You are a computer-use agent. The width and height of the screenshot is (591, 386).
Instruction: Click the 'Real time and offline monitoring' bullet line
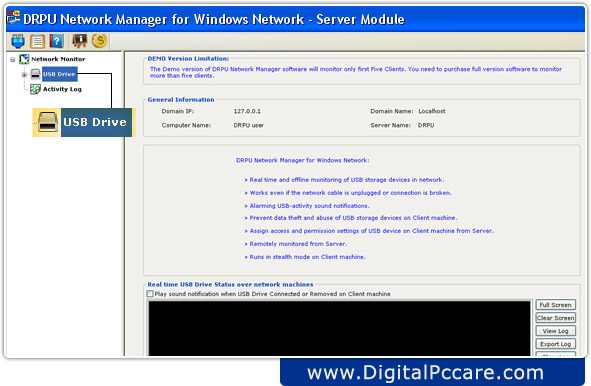pyautogui.click(x=344, y=180)
